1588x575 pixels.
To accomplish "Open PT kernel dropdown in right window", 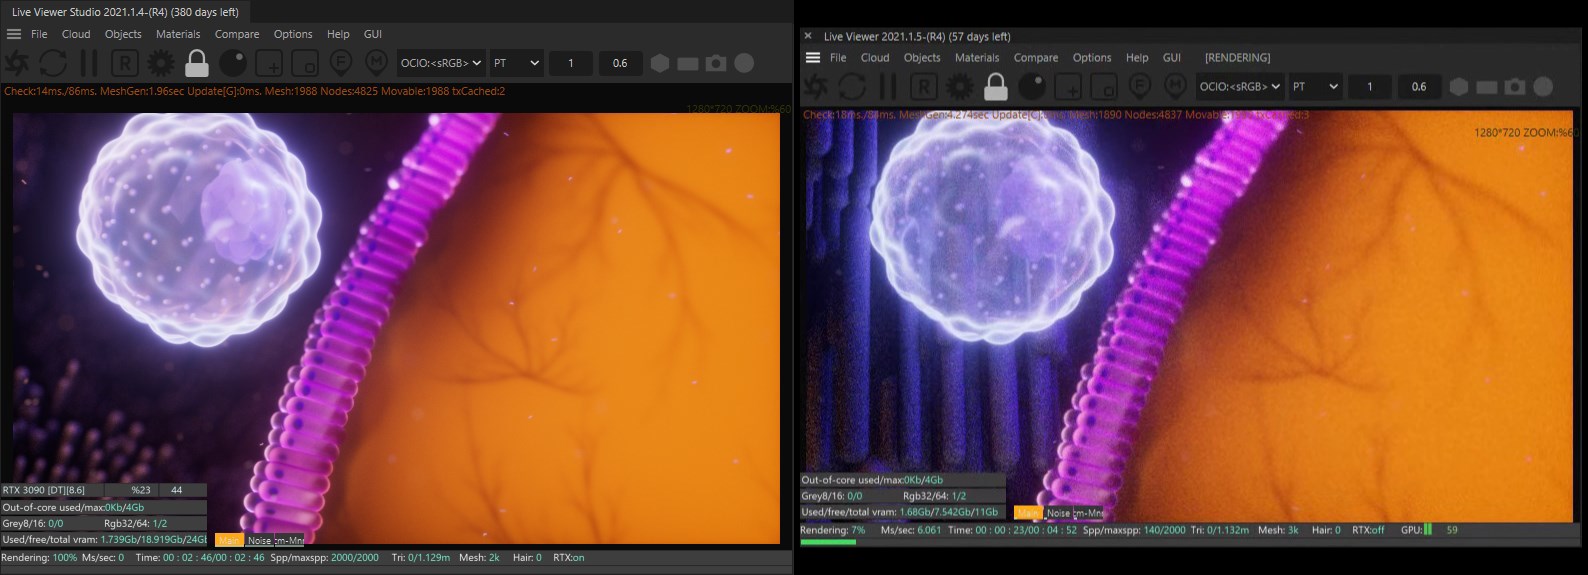I will click(1315, 87).
